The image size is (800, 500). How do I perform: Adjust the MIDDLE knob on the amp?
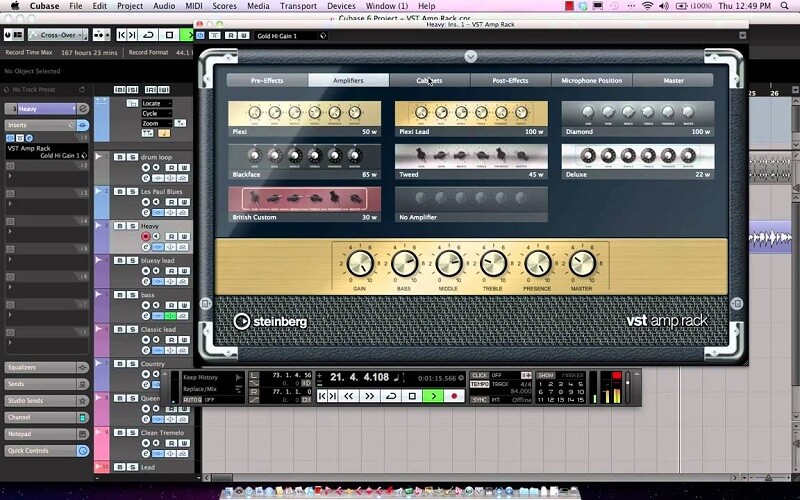pyautogui.click(x=448, y=264)
